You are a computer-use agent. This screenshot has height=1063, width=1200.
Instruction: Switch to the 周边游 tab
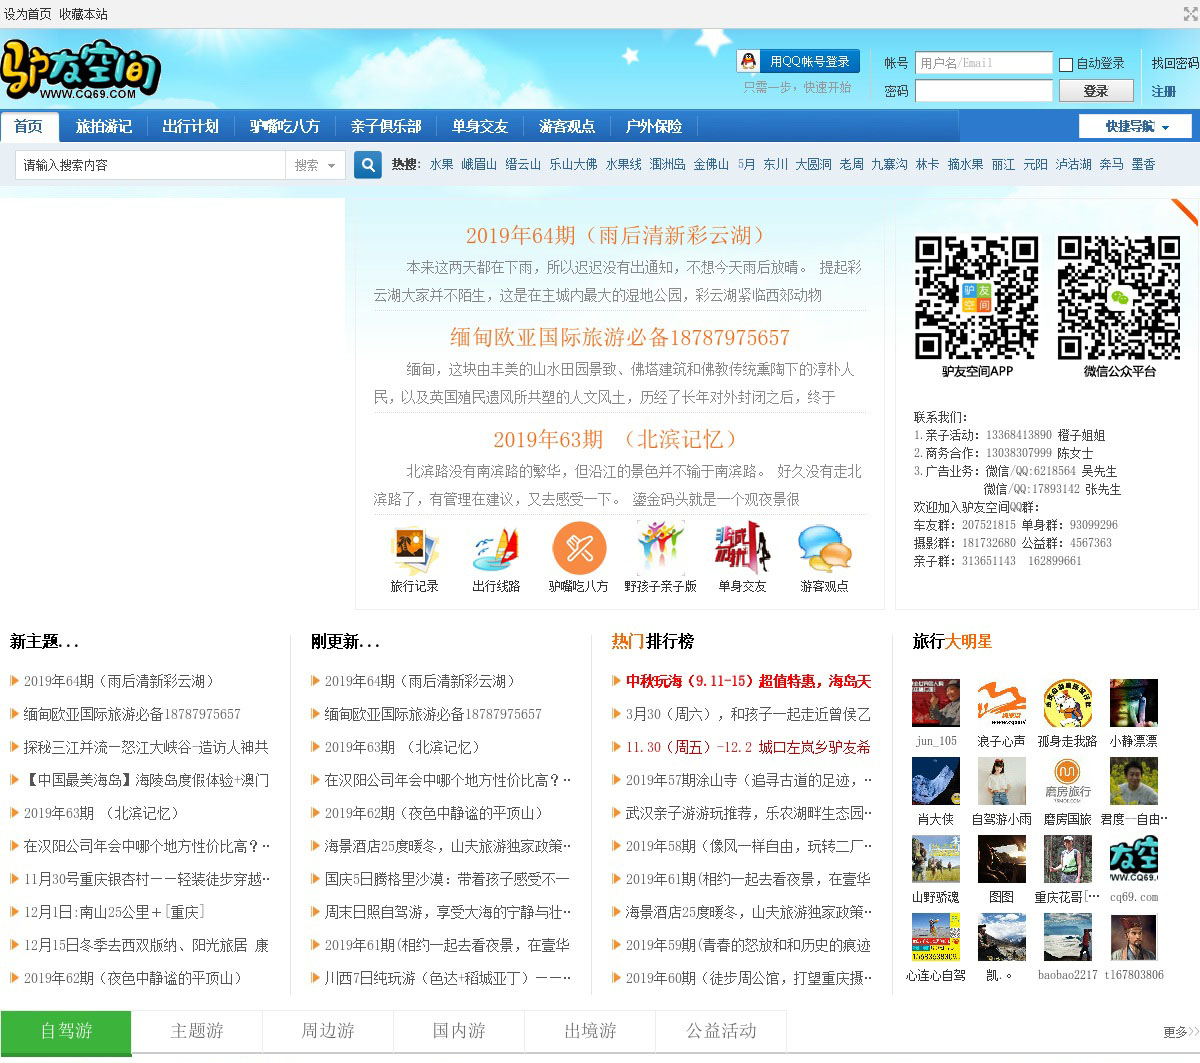click(x=328, y=1031)
